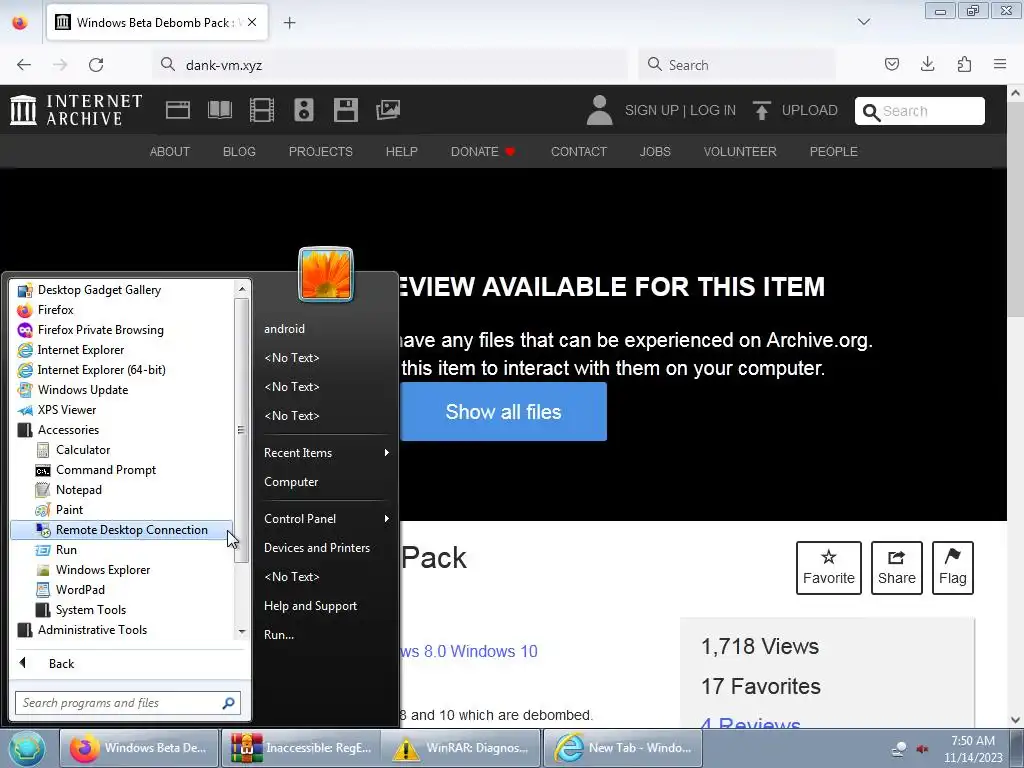
Task: Click the Internet Archive logo
Action: [x=76, y=110]
